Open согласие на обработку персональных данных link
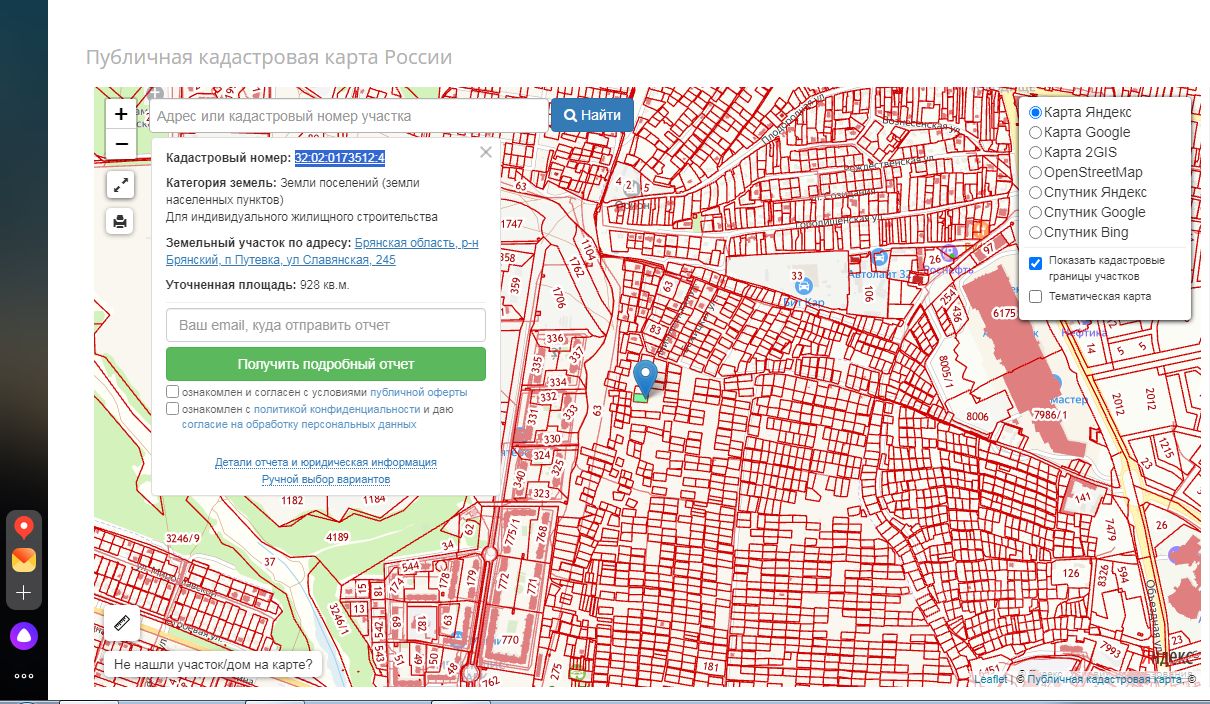Viewport: 1210px width, 704px height. [299, 424]
